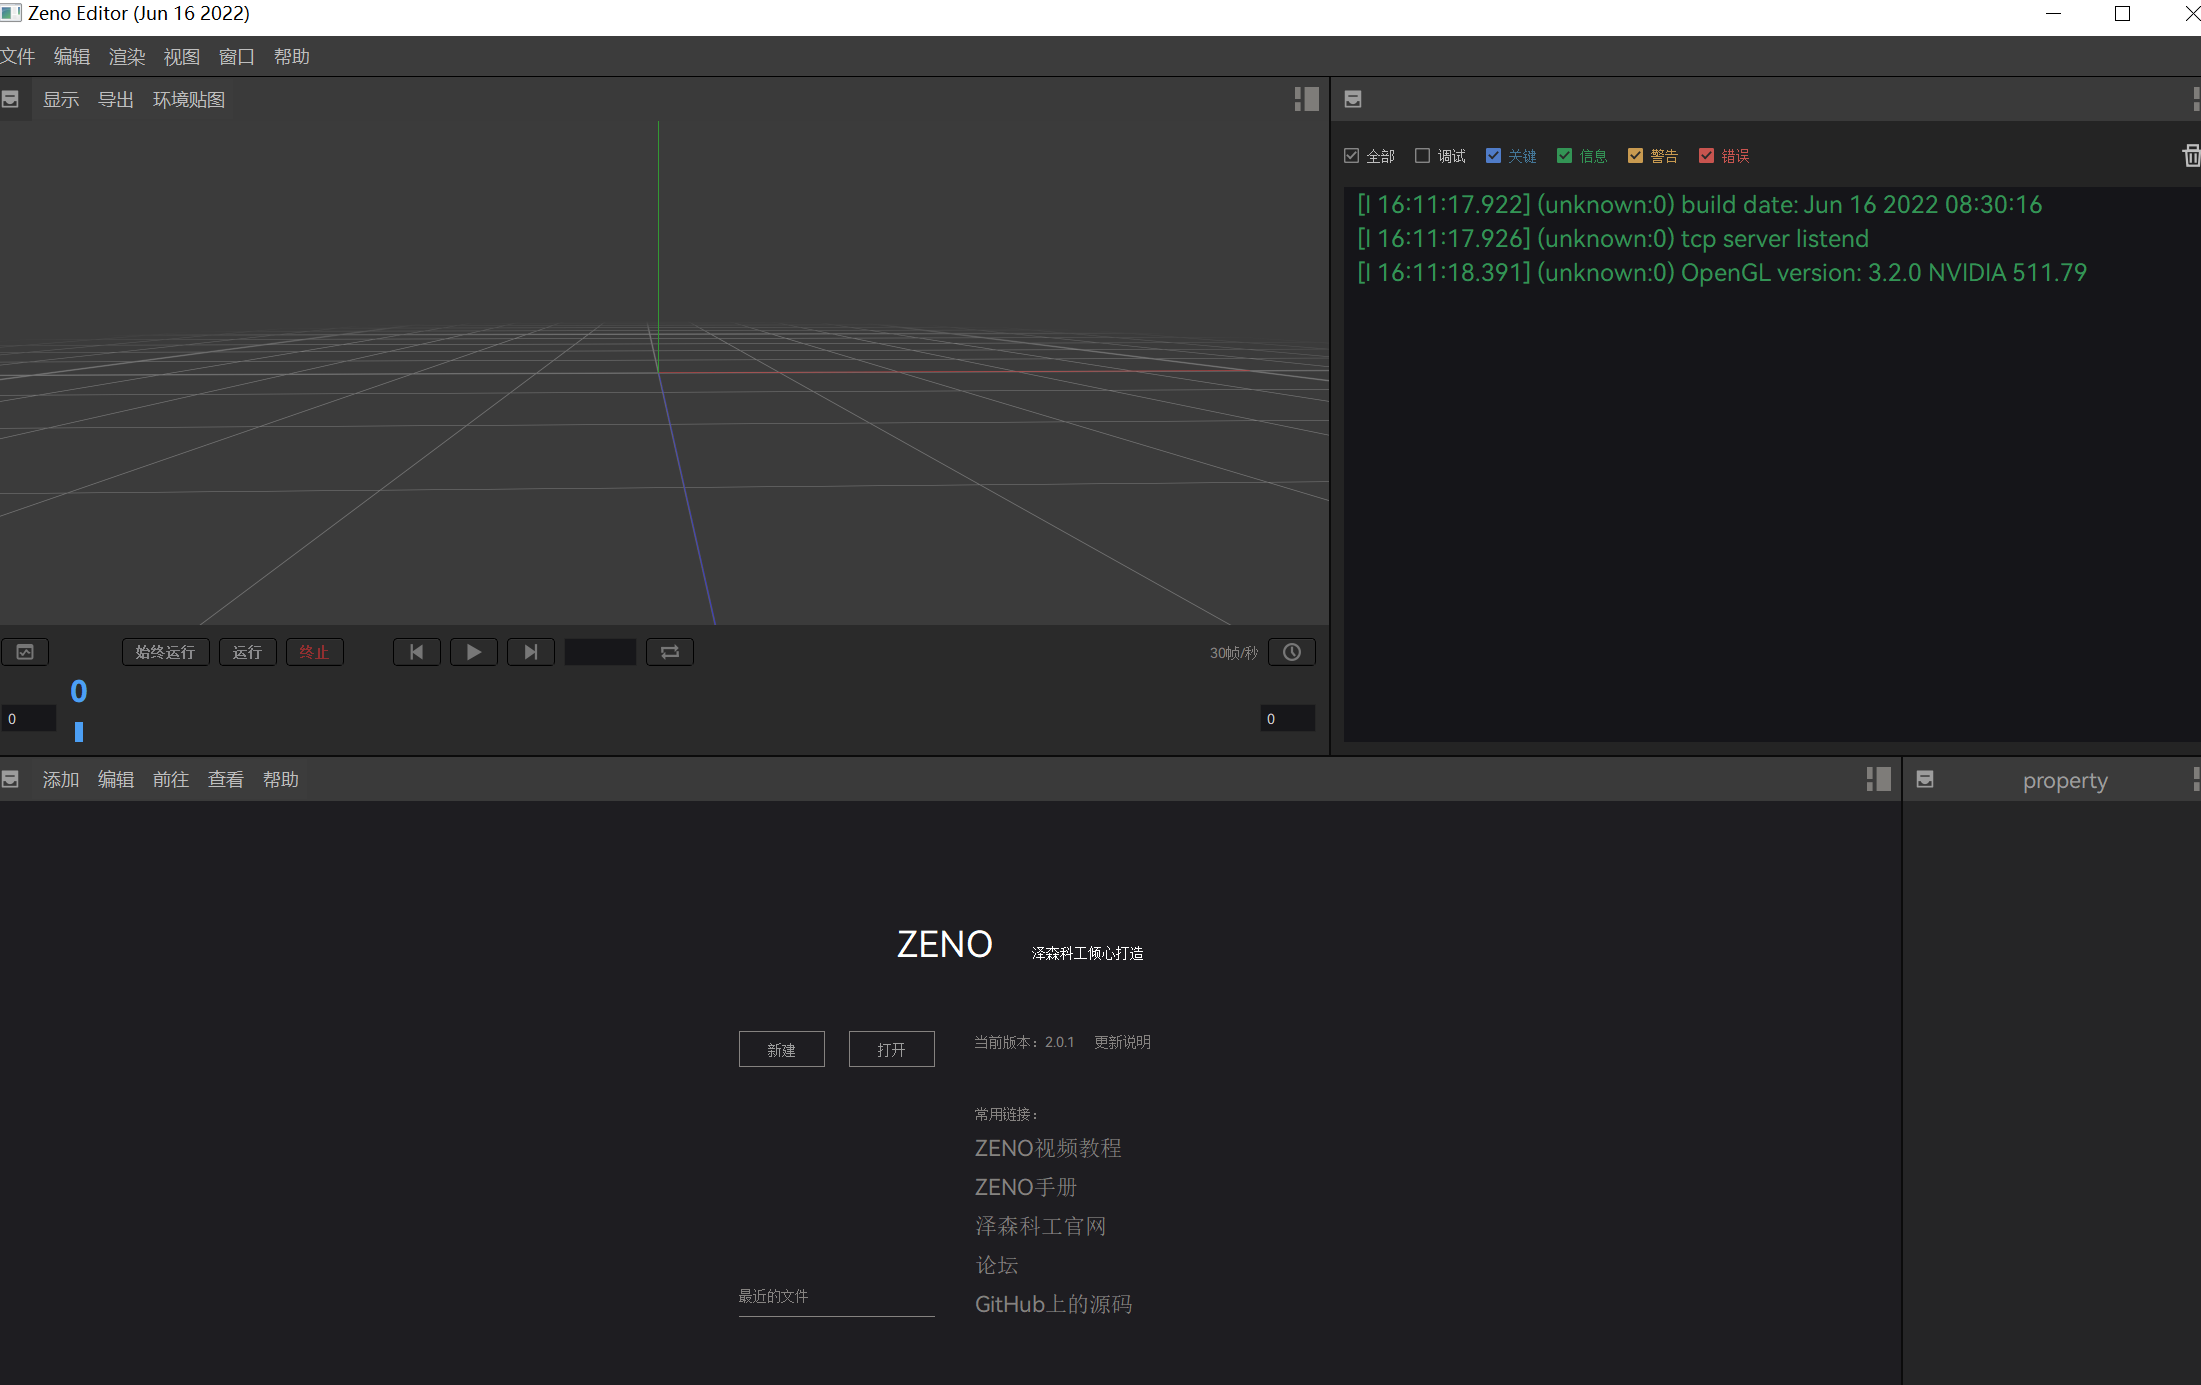Open the 环境贴图 viewport menu
This screenshot has height=1385, width=2201.
[x=188, y=99]
